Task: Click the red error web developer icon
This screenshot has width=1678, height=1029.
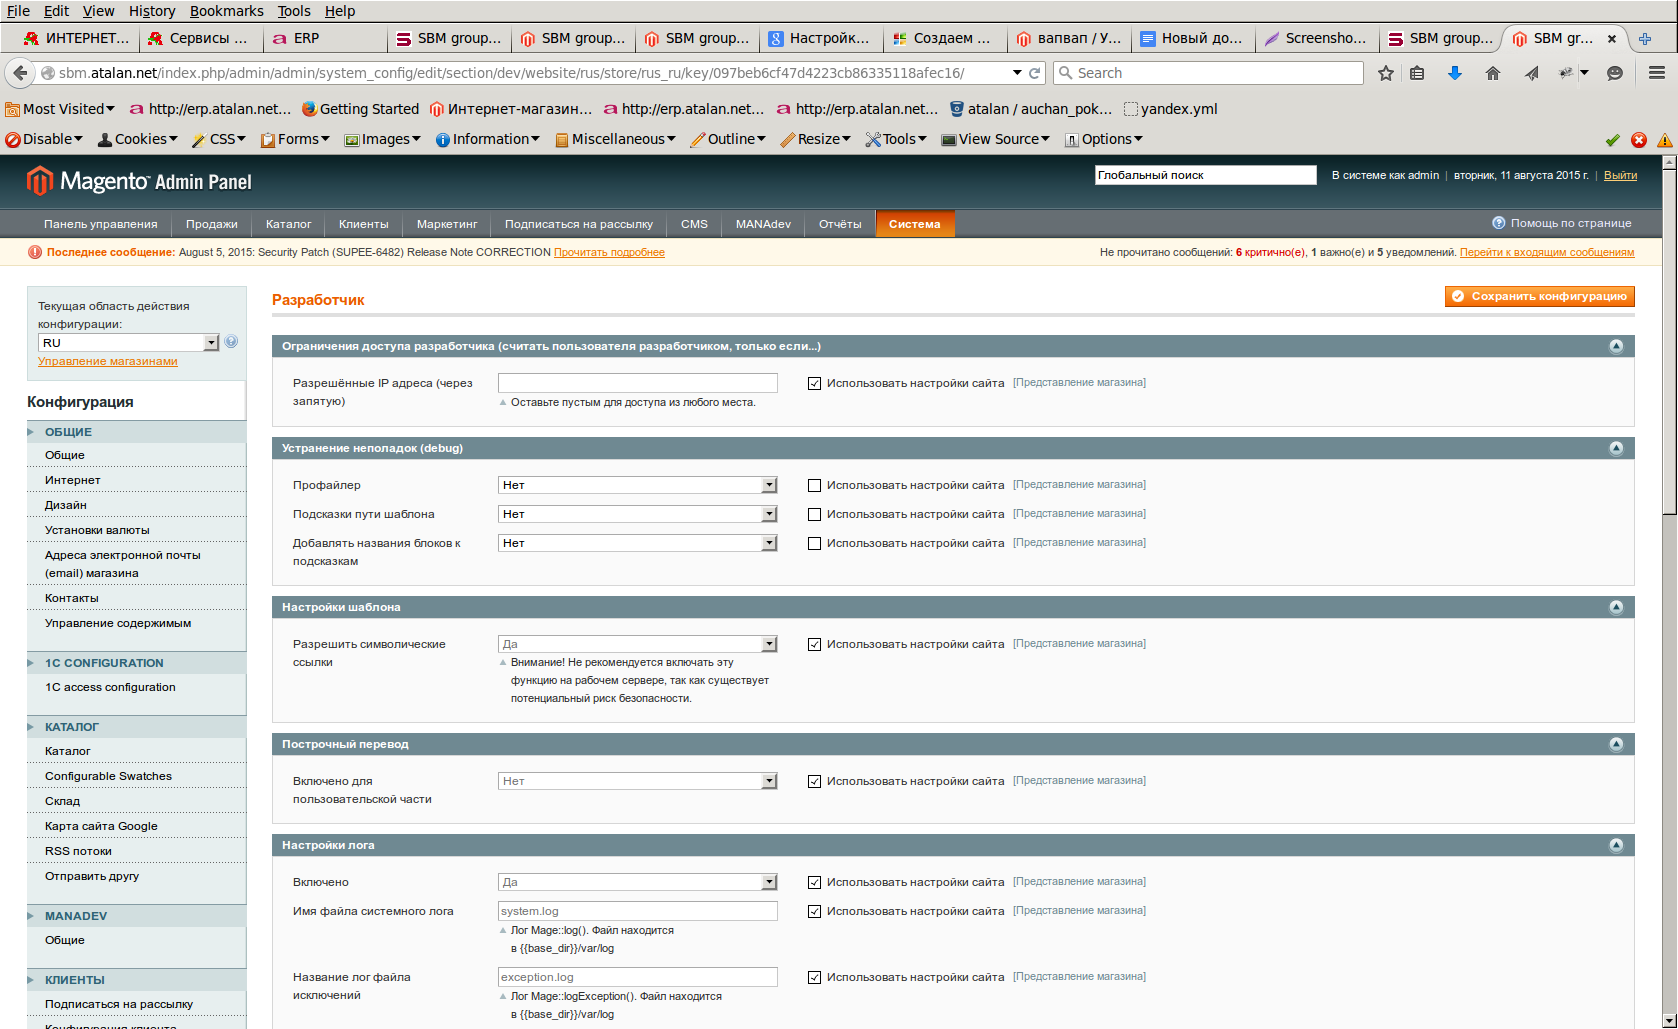Action: pos(1639,140)
